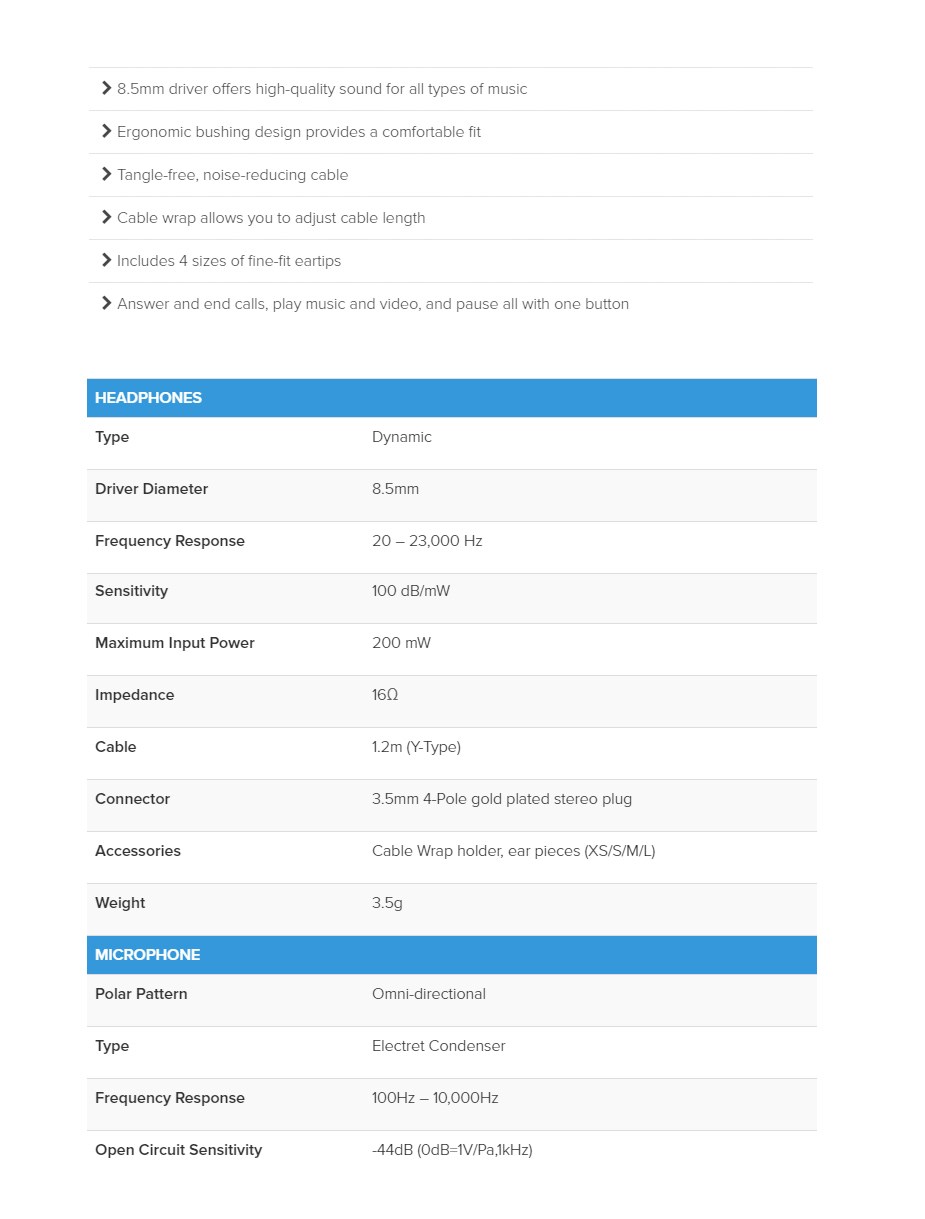Click chevron beside Answer and end calls feature
The width and height of the screenshot is (925, 1219).
(x=106, y=303)
